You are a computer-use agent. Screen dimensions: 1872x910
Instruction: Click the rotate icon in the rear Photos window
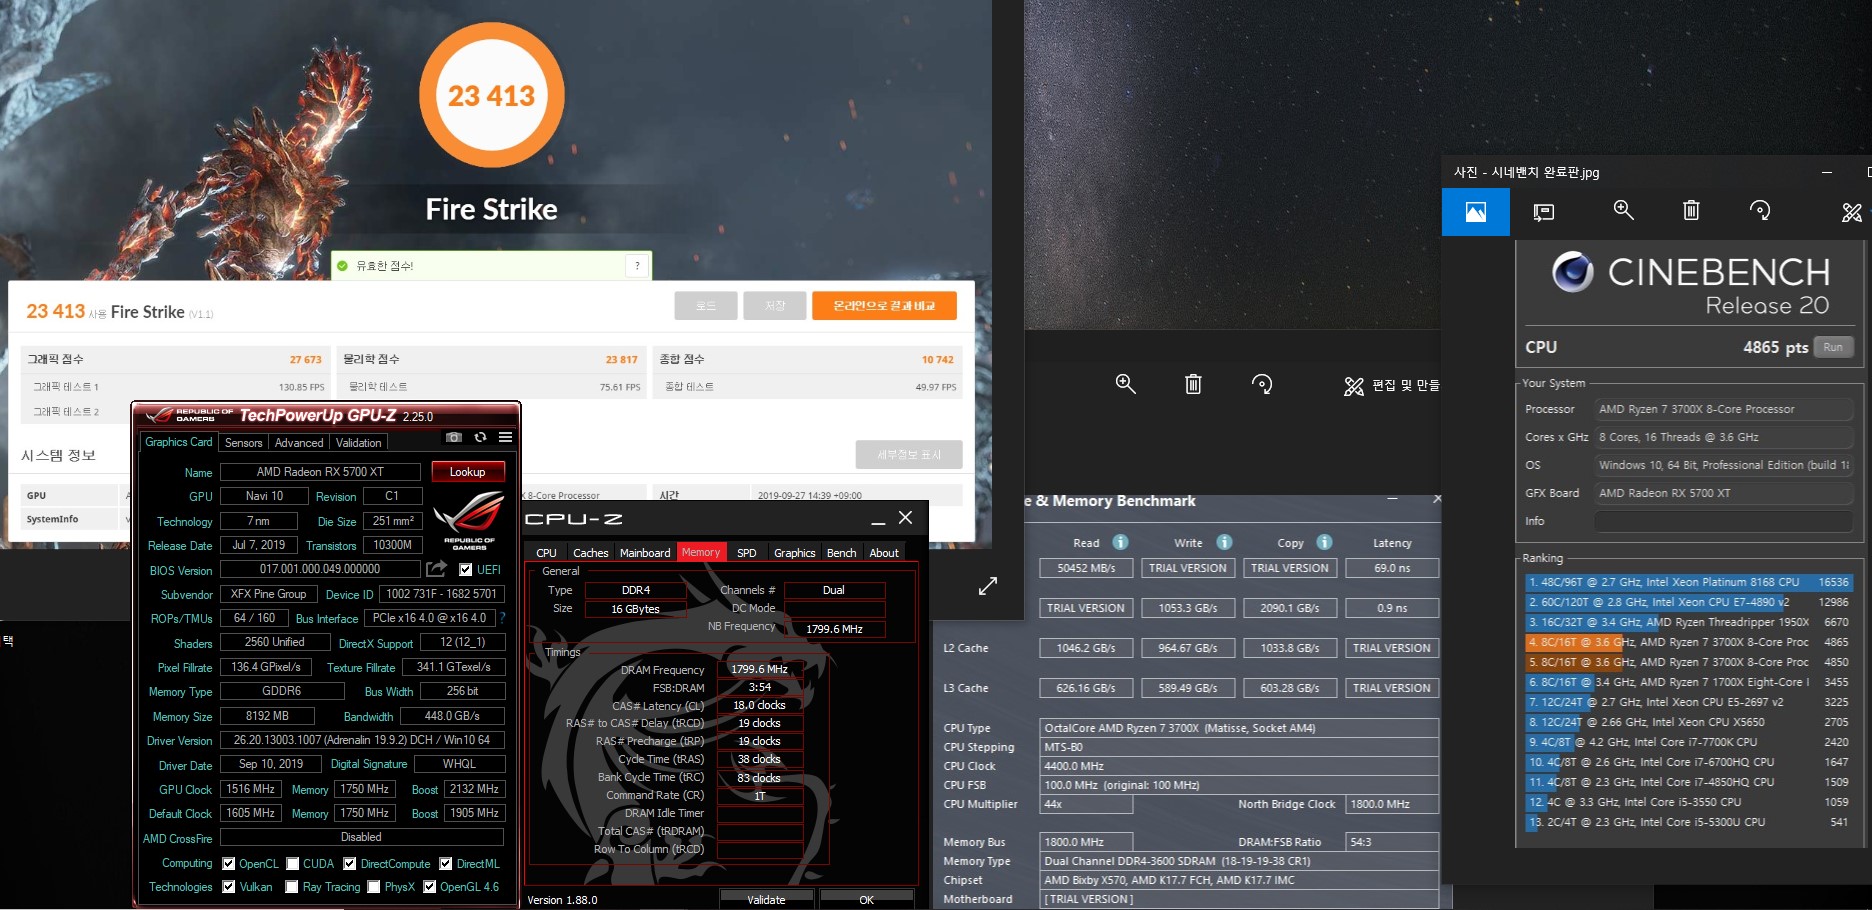1261,384
